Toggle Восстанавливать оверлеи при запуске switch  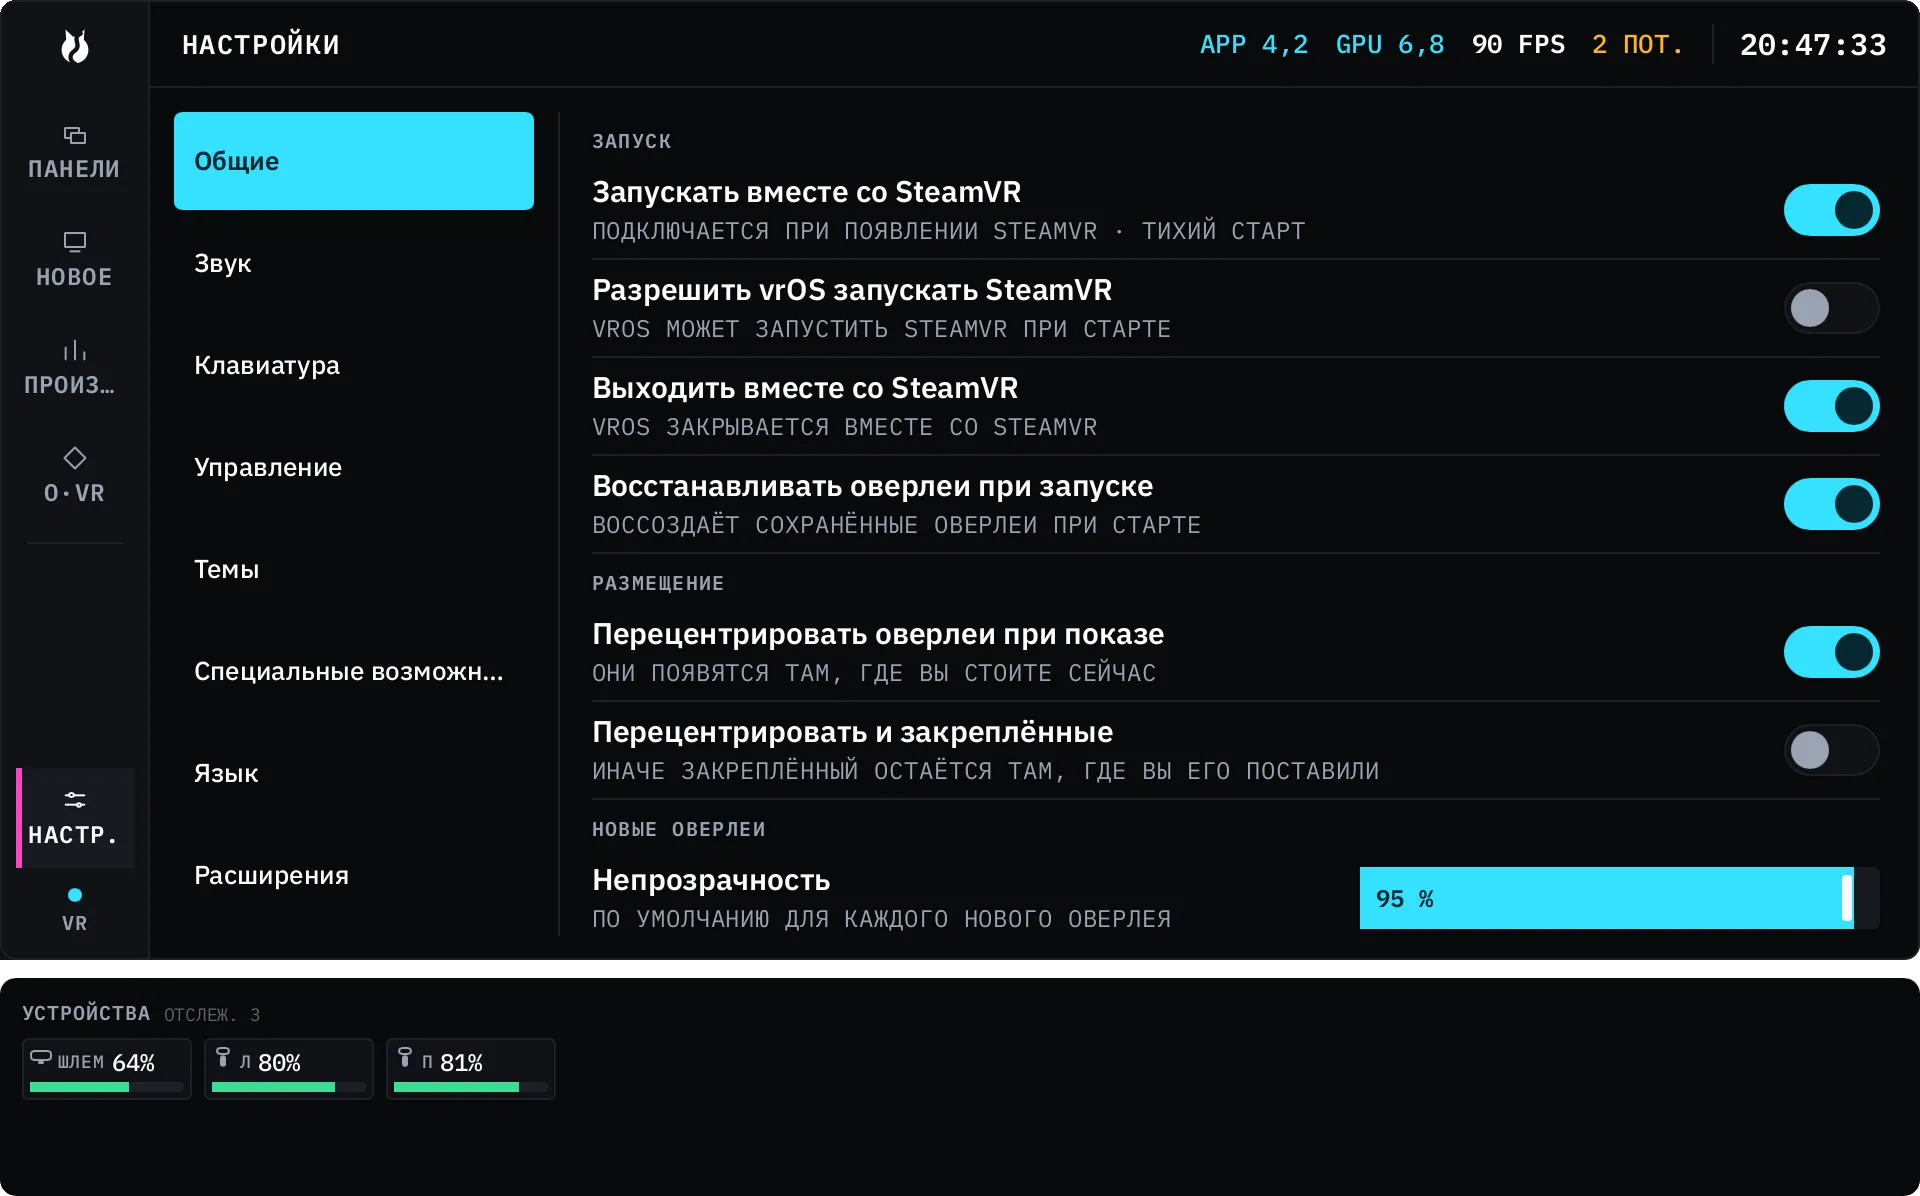[x=1831, y=504]
